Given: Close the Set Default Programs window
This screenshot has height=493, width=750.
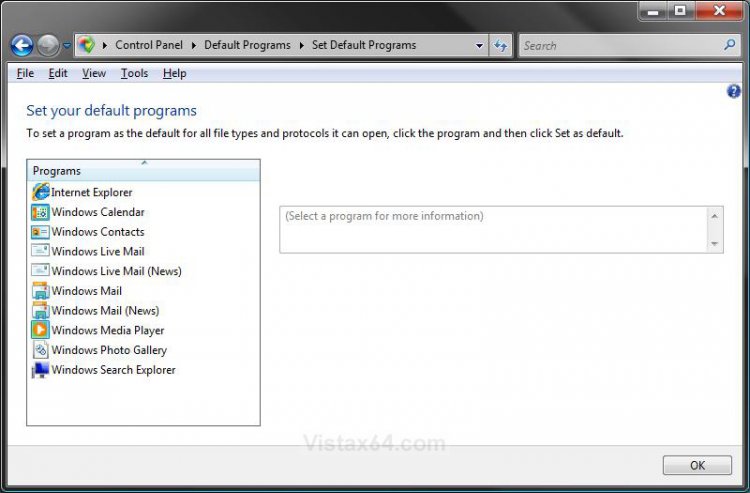Looking at the screenshot, I should tap(719, 11).
